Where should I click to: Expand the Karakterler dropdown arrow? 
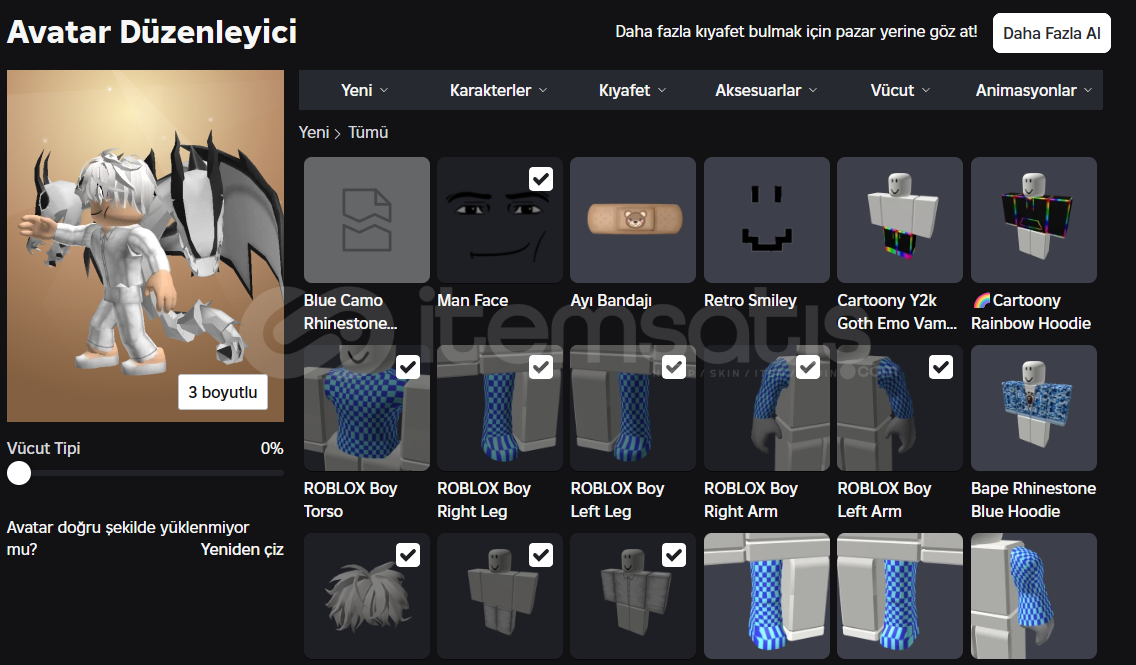click(543, 91)
